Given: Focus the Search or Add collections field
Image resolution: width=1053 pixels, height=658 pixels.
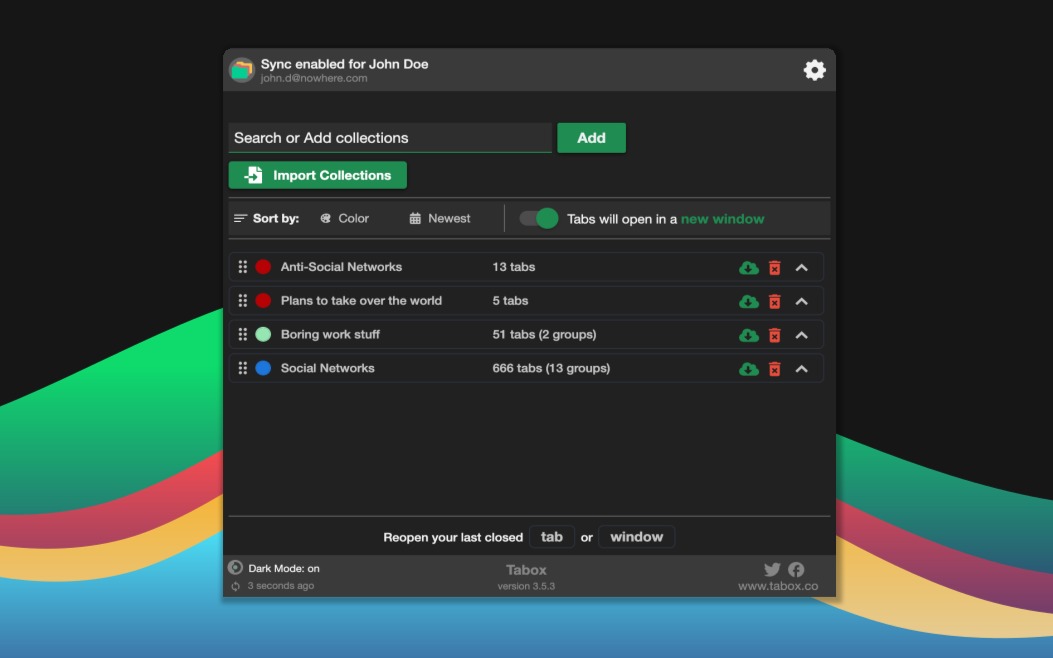Looking at the screenshot, I should [390, 138].
